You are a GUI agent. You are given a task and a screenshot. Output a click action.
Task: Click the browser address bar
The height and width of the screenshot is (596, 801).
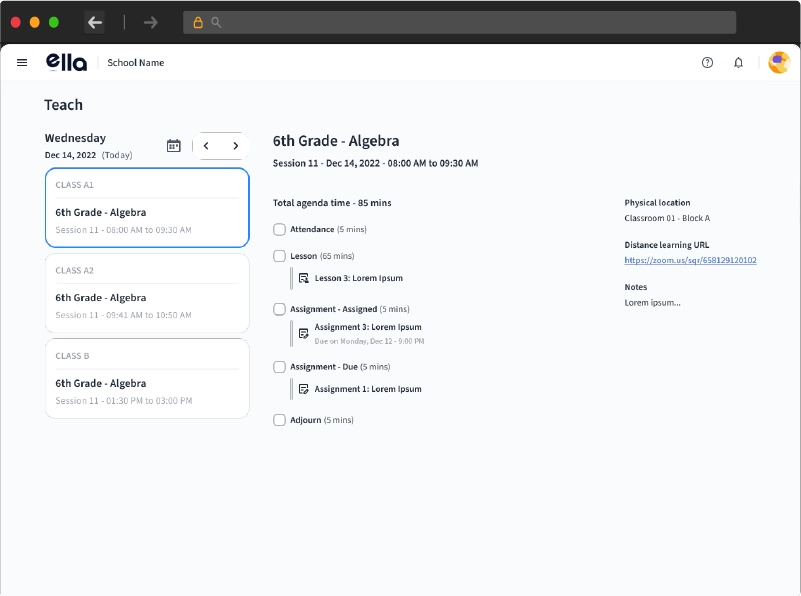(460, 22)
